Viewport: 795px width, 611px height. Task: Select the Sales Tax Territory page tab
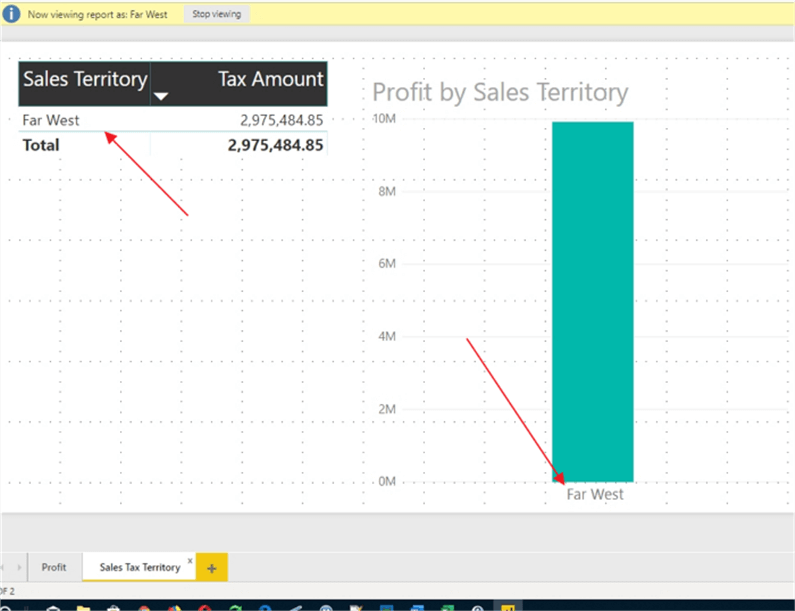click(x=139, y=567)
